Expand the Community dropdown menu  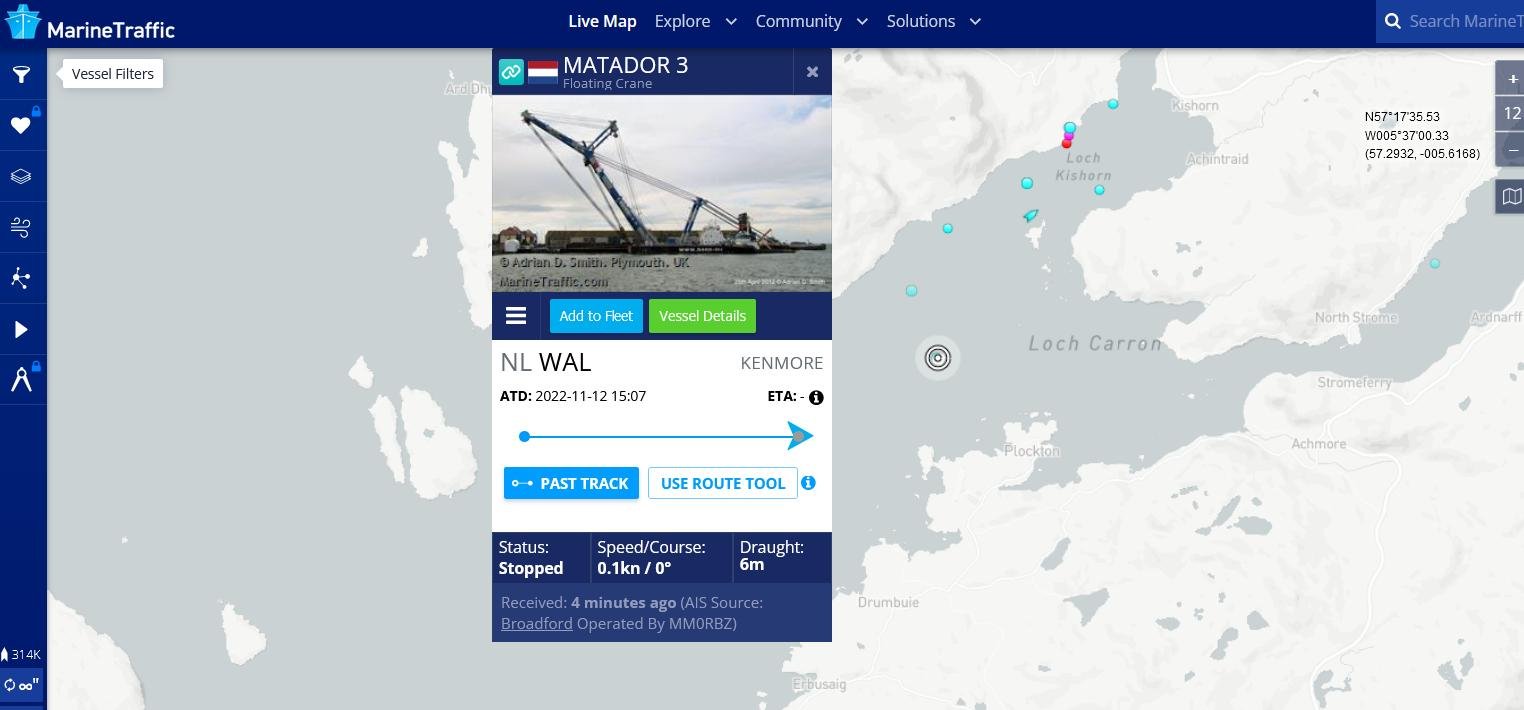coord(812,21)
